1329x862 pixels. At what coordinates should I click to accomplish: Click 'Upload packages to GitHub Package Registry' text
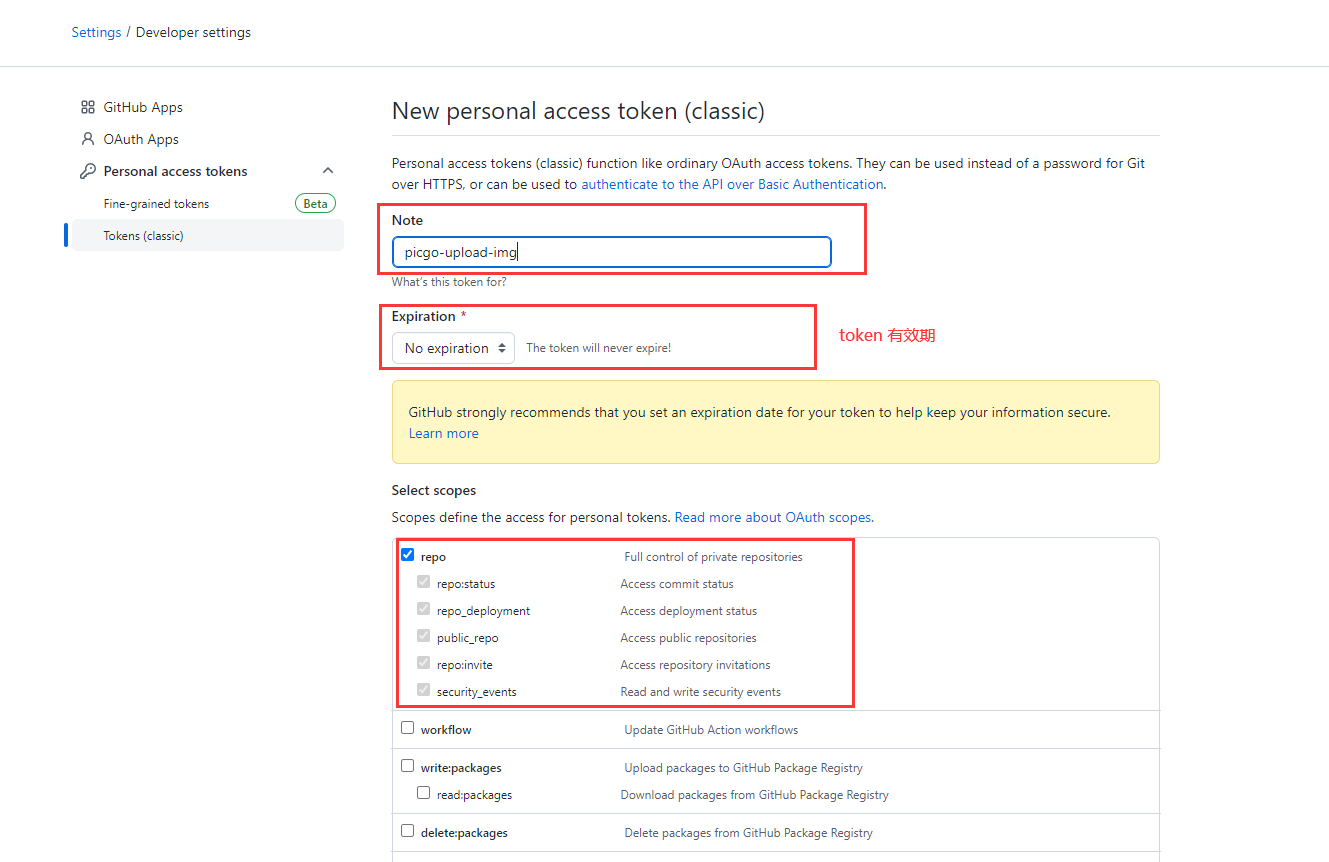(743, 768)
